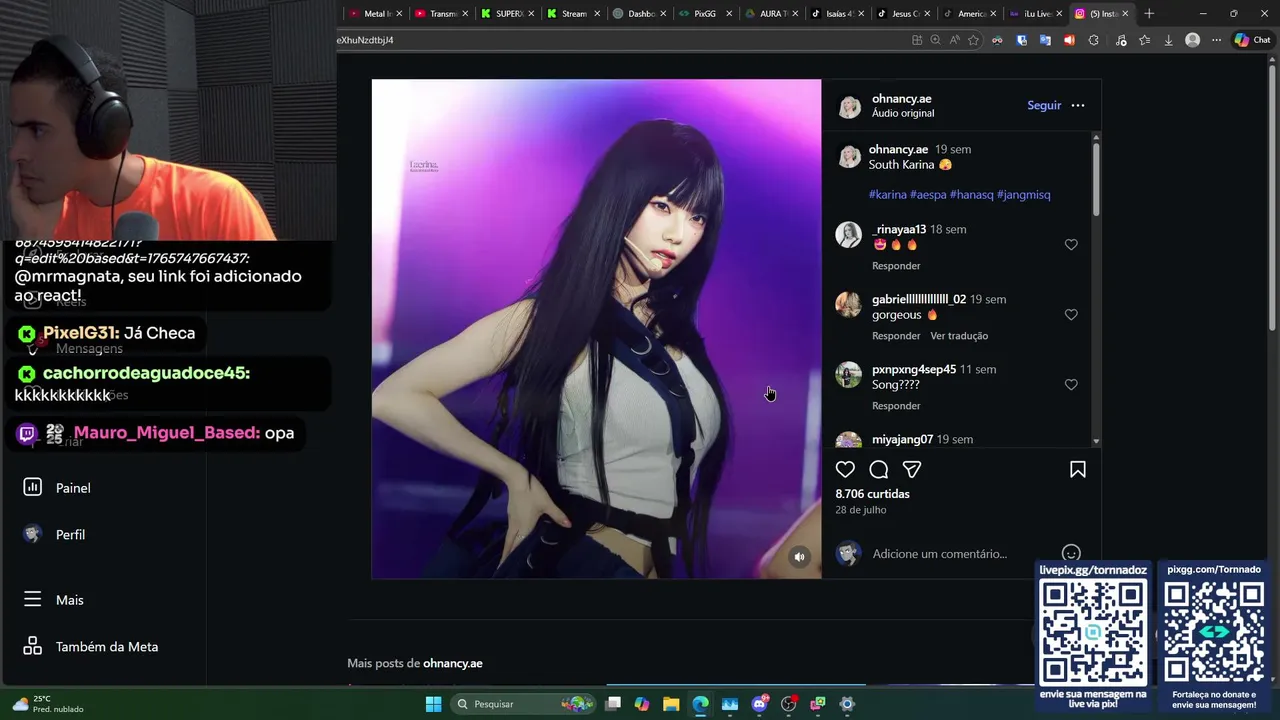This screenshot has height=720, width=1280.
Task: Open the emoji picker in the comment box
Action: [1071, 553]
